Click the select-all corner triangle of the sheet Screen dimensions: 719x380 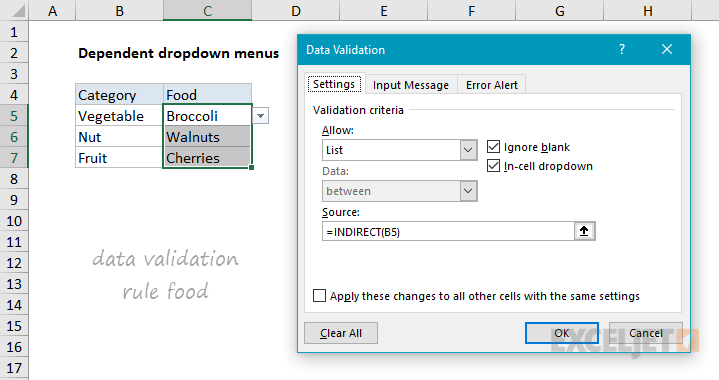[x=17, y=10]
